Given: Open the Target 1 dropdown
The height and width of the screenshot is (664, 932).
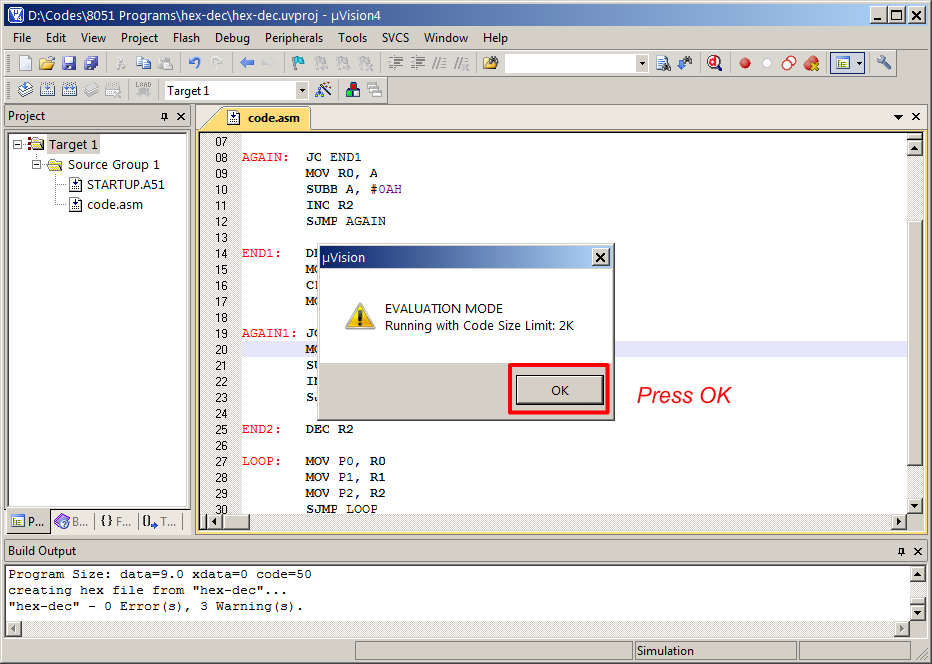Looking at the screenshot, I should 302,91.
